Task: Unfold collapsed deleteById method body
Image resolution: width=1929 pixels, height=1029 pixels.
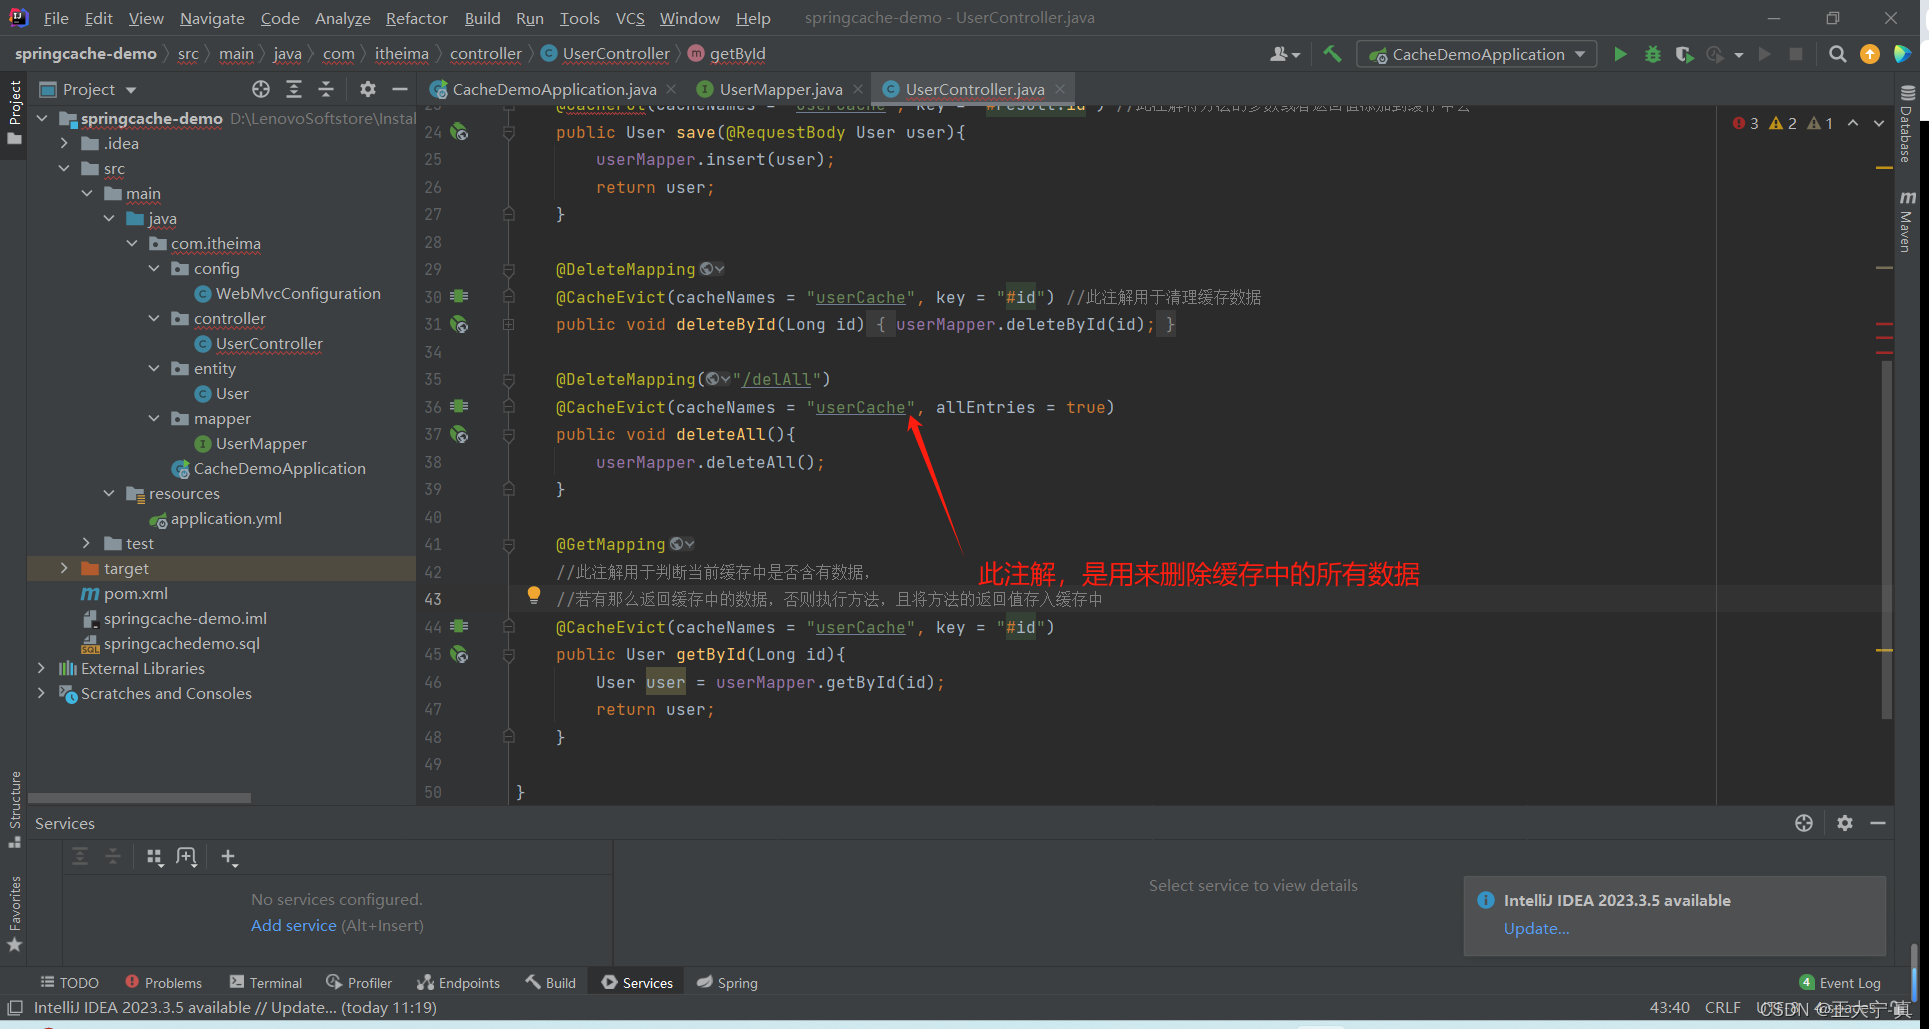Action: click(x=508, y=324)
